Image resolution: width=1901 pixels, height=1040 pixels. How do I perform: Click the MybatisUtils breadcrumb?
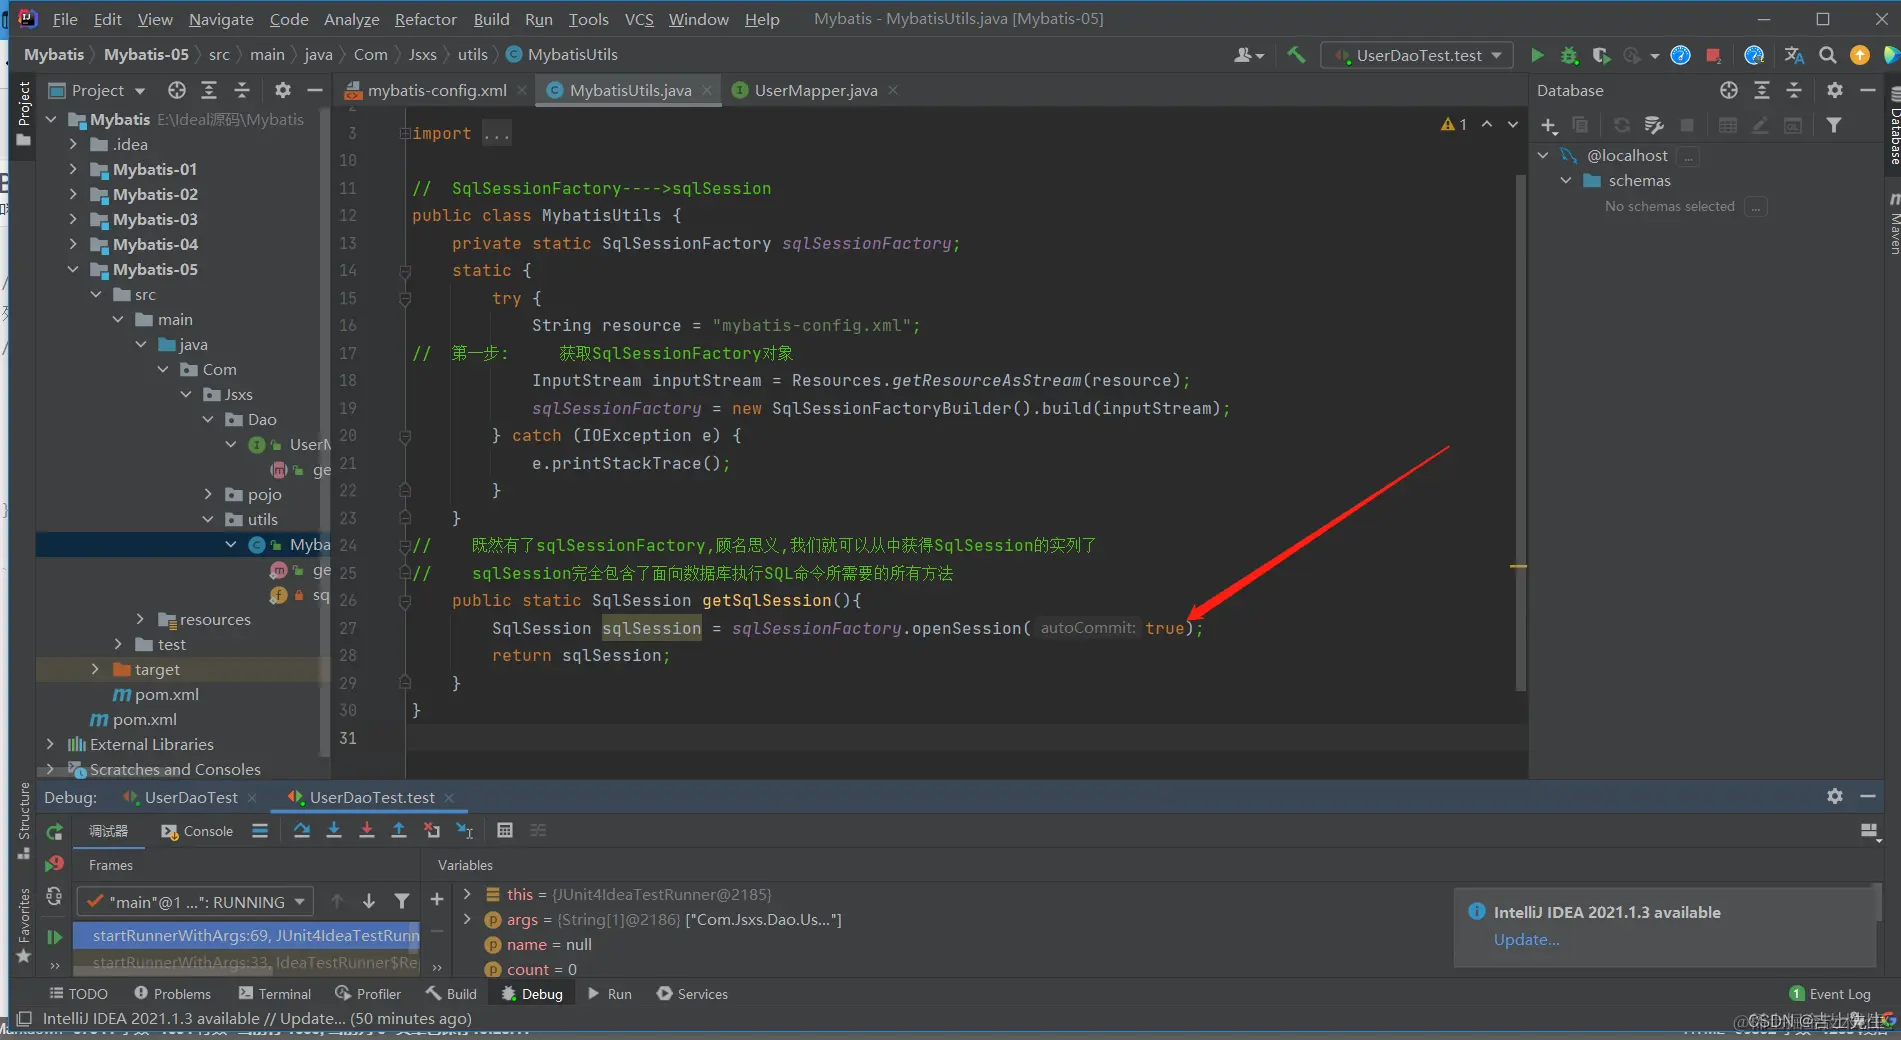pos(562,54)
